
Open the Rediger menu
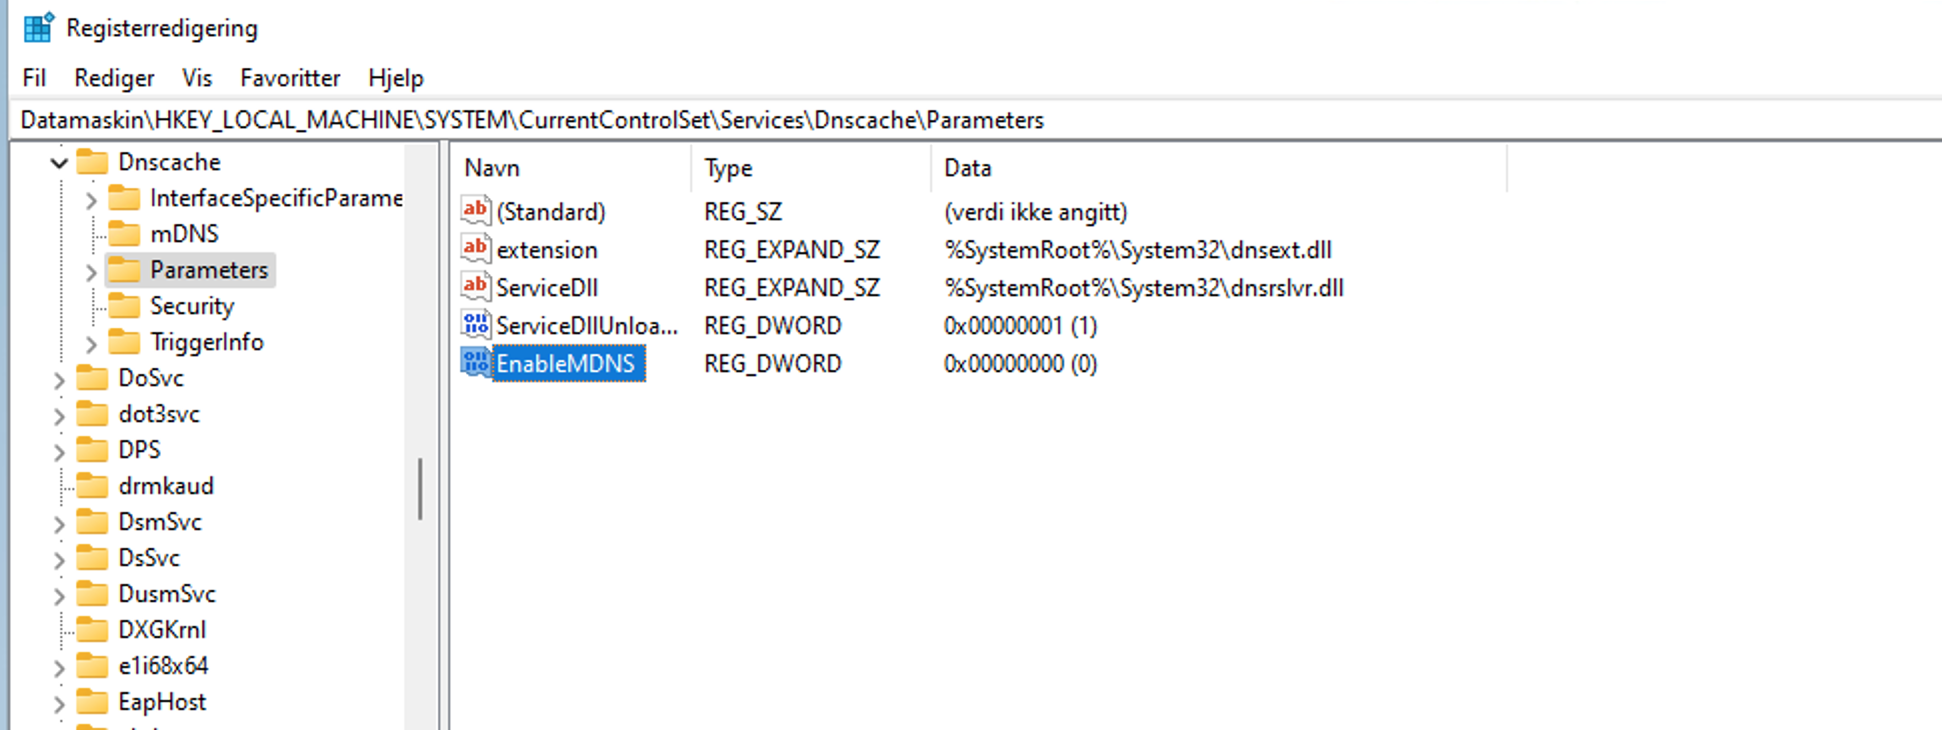point(114,78)
